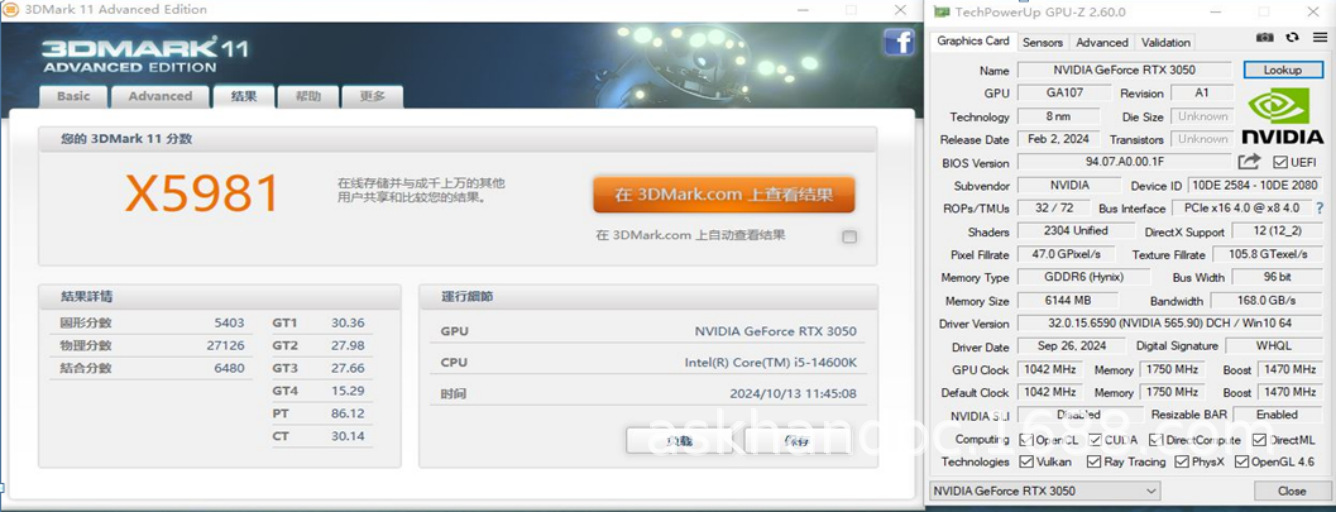Screen dimensions: 1336x512
Task: Click the Lookup button in GPU-Z
Action: click(x=1282, y=70)
